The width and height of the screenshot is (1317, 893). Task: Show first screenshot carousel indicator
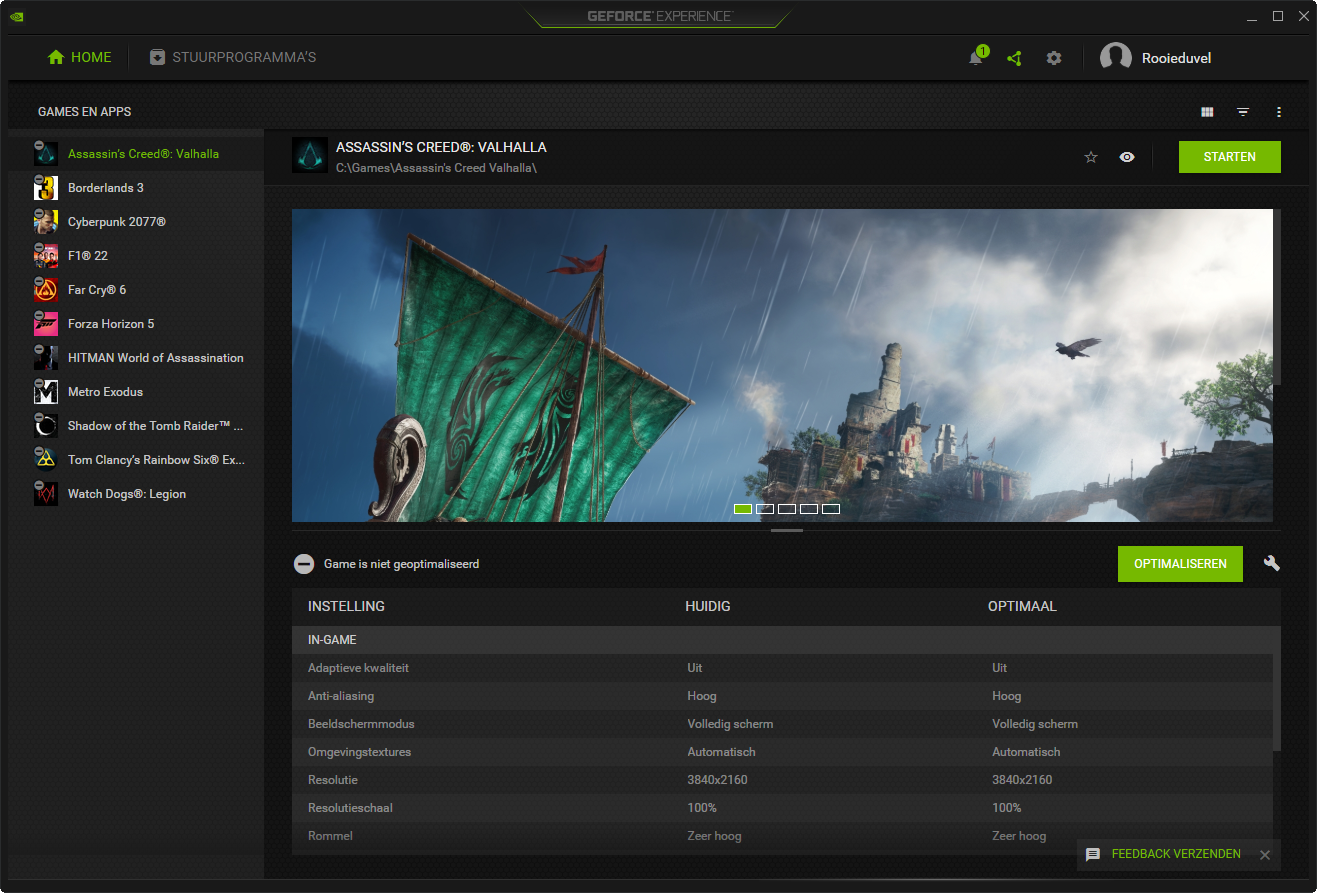743,509
